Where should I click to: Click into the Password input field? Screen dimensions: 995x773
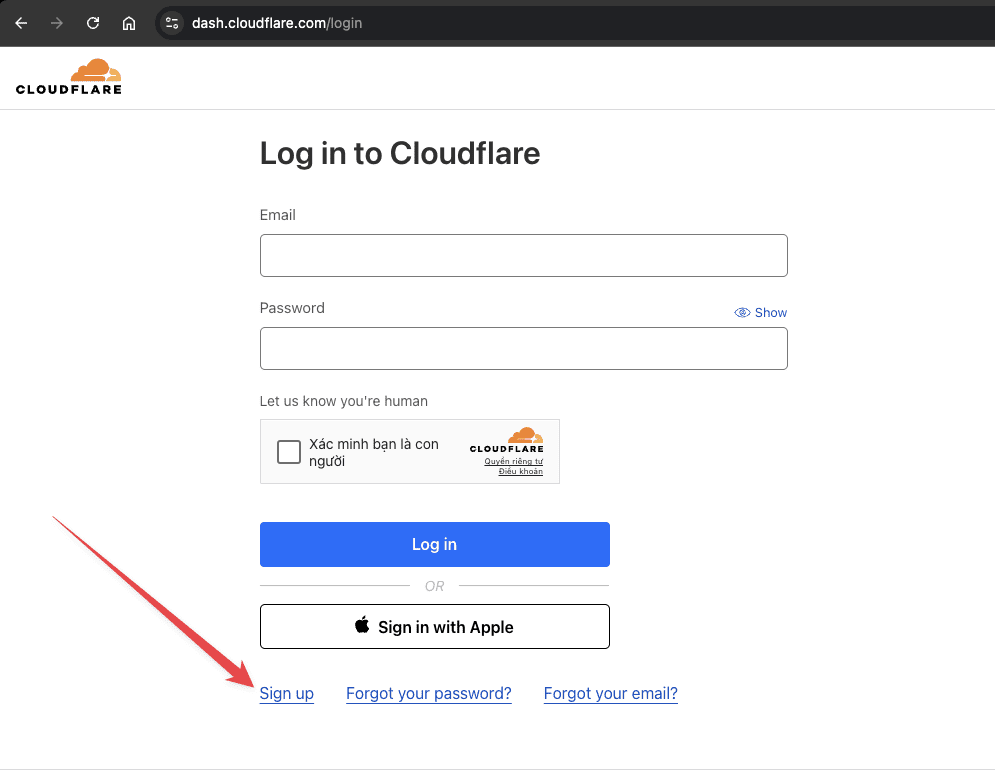(524, 348)
